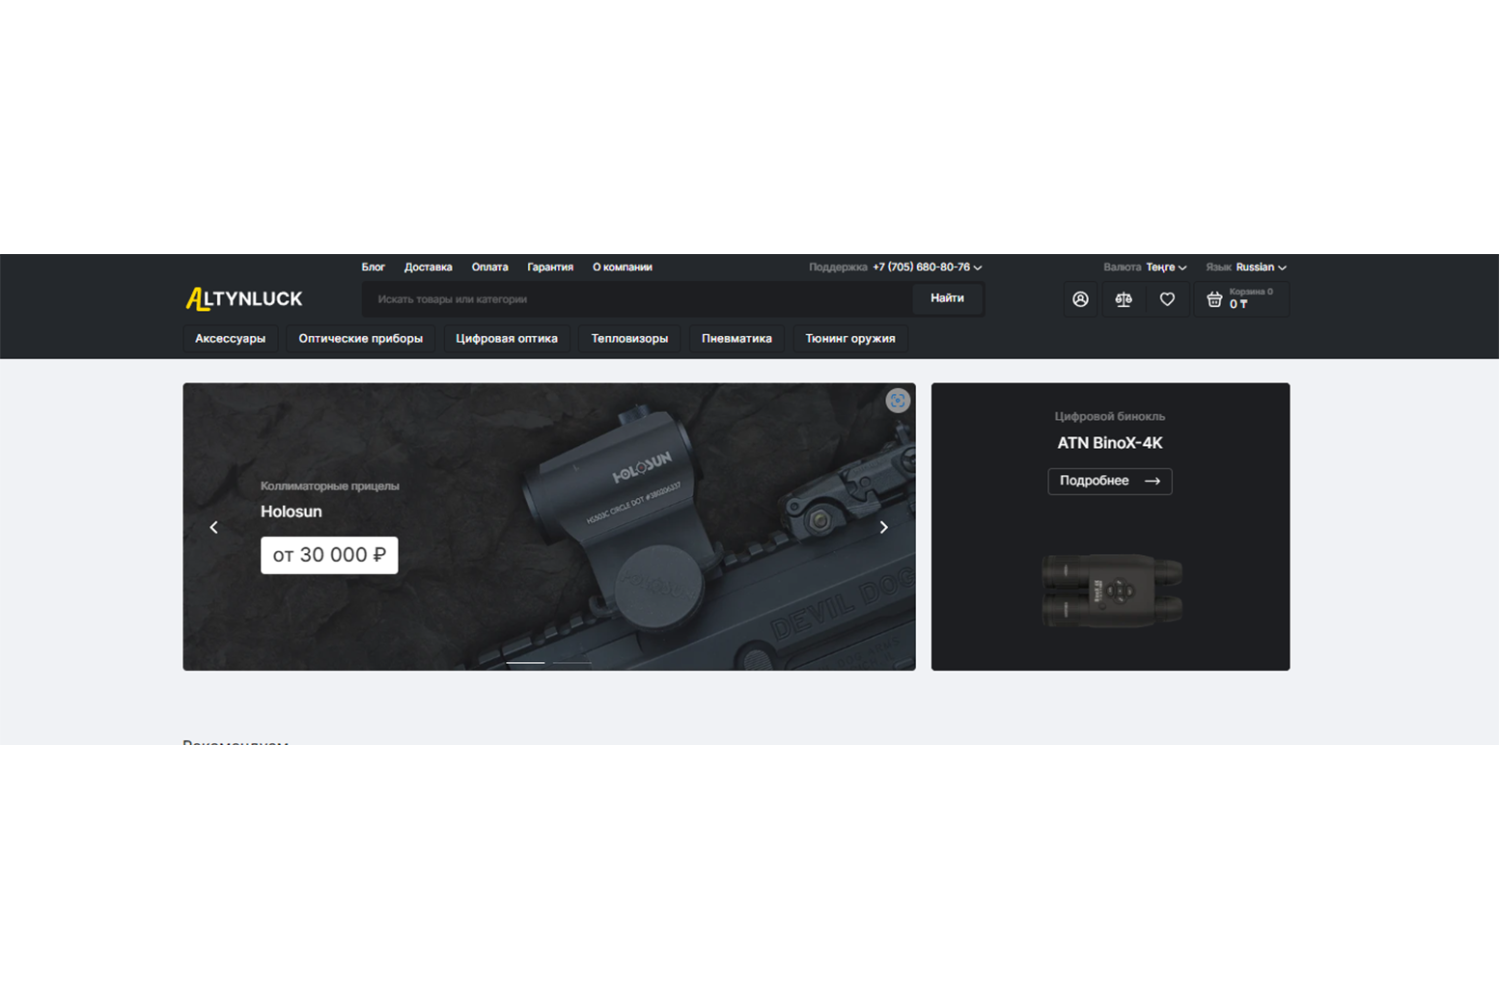This screenshot has height=1000, width=1500.
Task: Open the О компании link
Action: click(622, 267)
